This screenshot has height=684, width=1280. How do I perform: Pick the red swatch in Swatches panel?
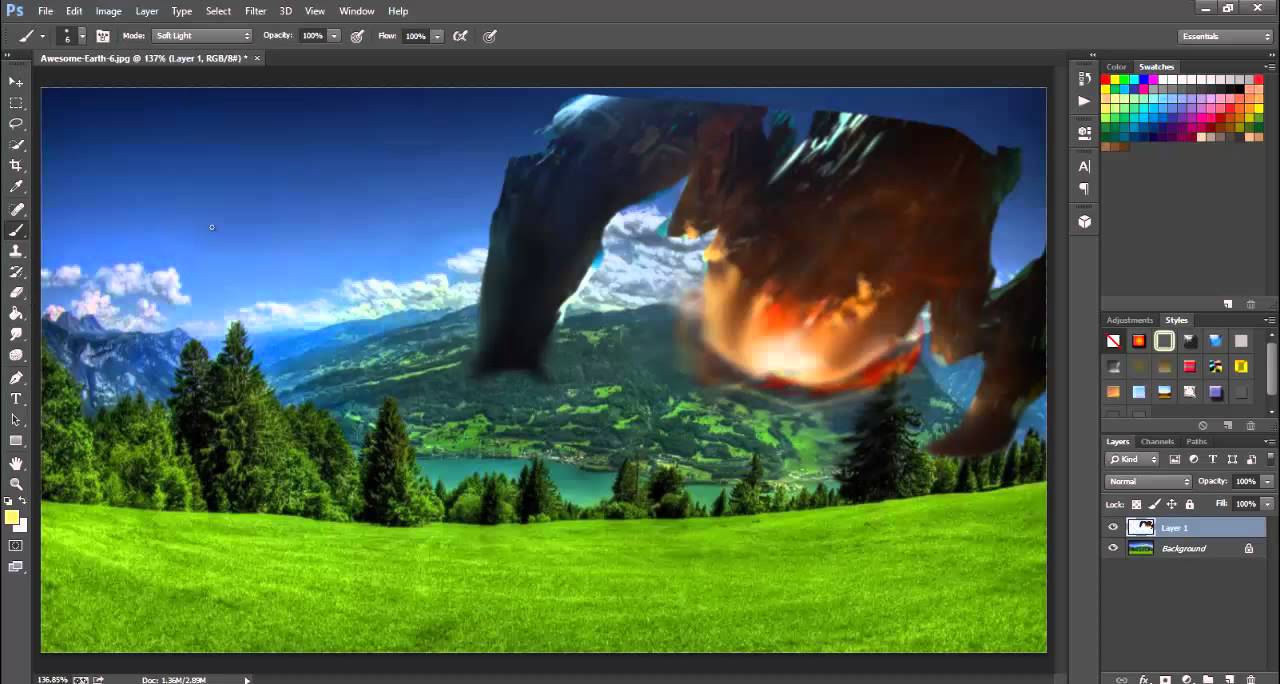[x=1107, y=80]
